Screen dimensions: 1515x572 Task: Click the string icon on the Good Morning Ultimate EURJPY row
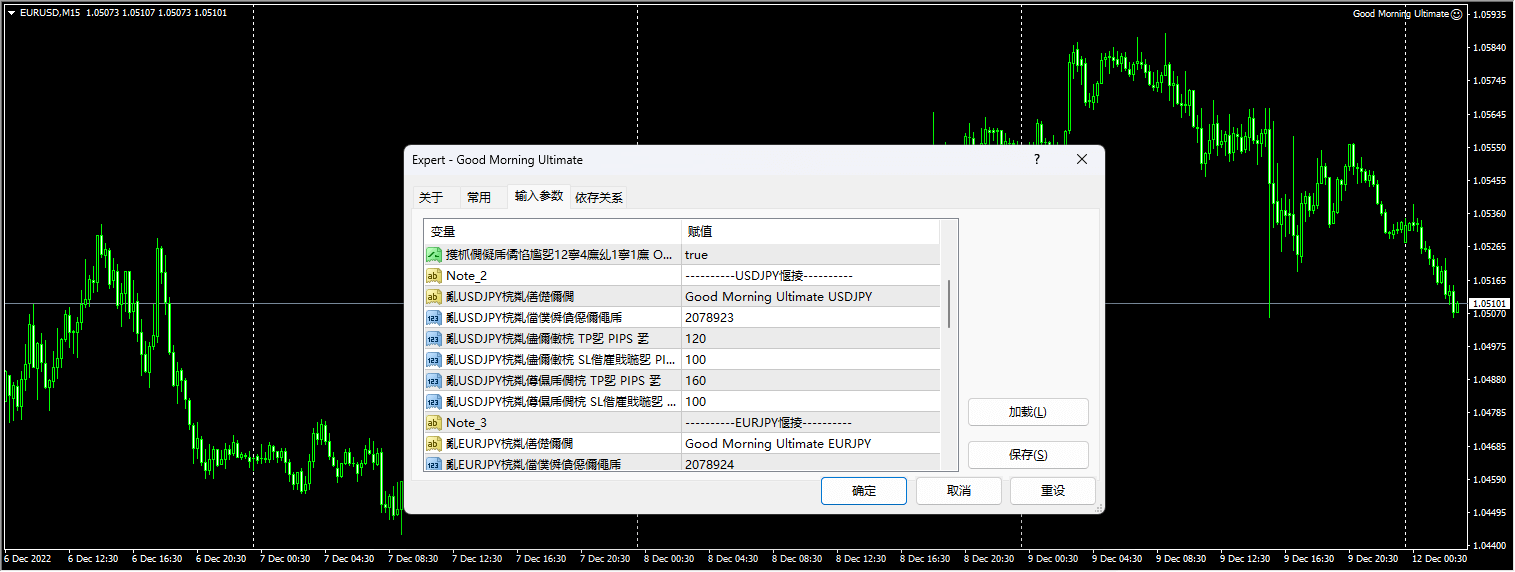(434, 444)
